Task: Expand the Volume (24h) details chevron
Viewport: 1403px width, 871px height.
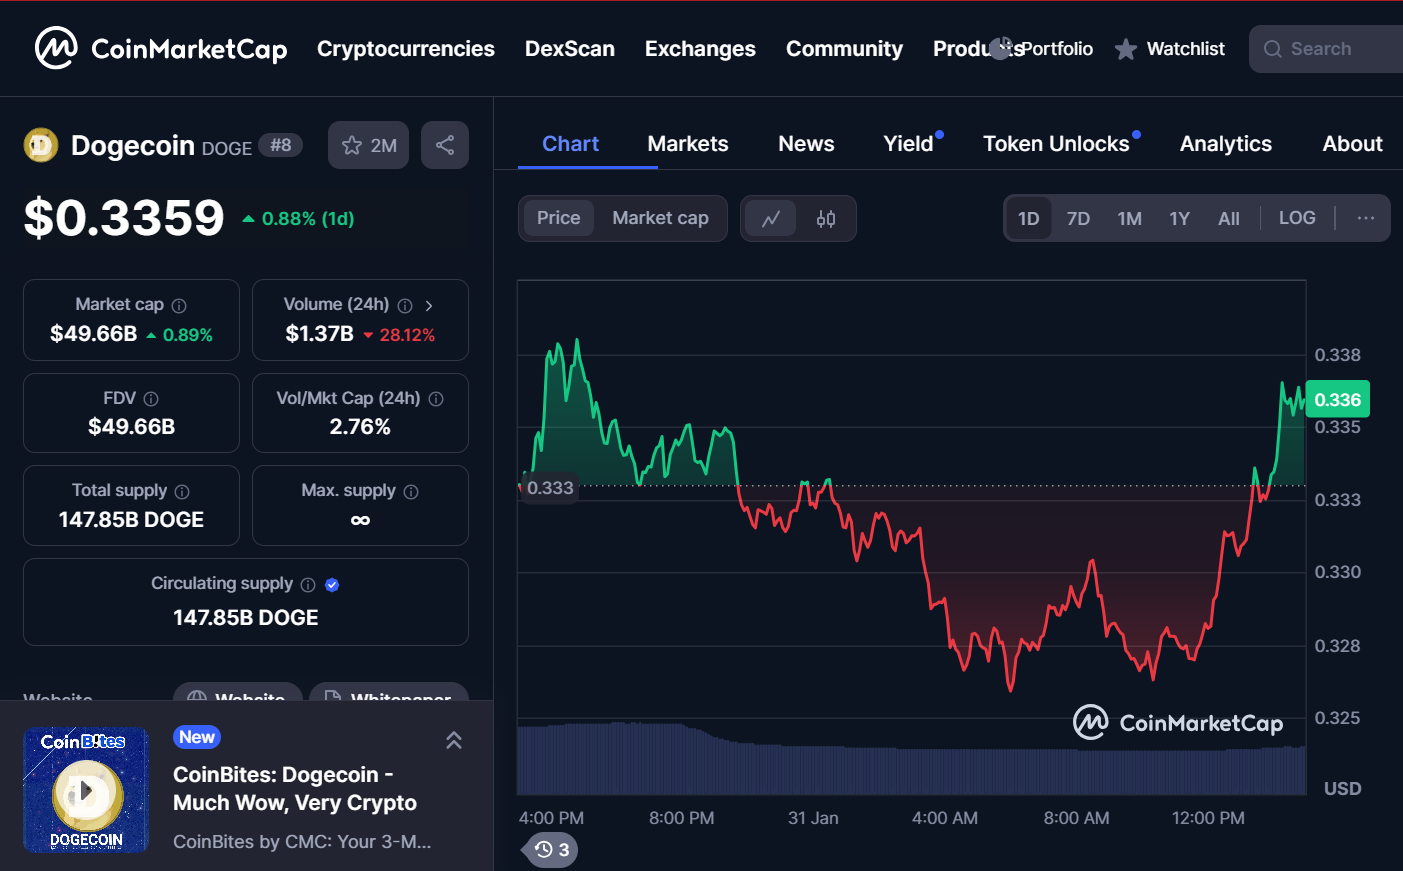Action: point(429,306)
